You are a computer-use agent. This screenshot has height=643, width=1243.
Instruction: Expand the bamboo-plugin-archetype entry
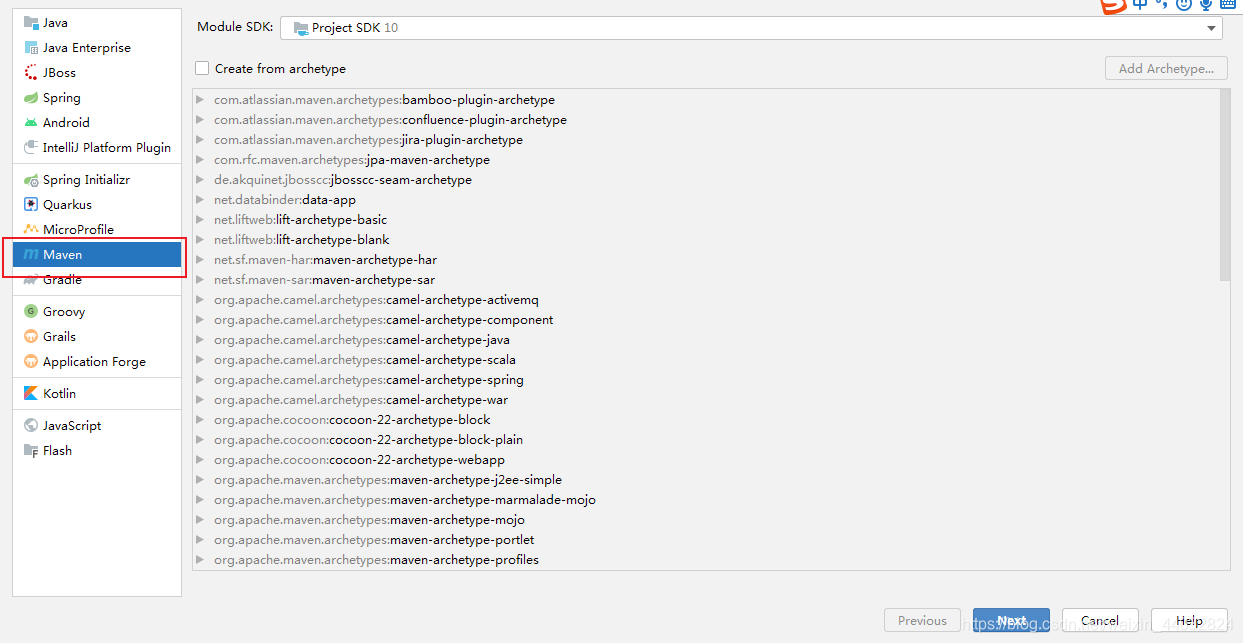[x=201, y=100]
